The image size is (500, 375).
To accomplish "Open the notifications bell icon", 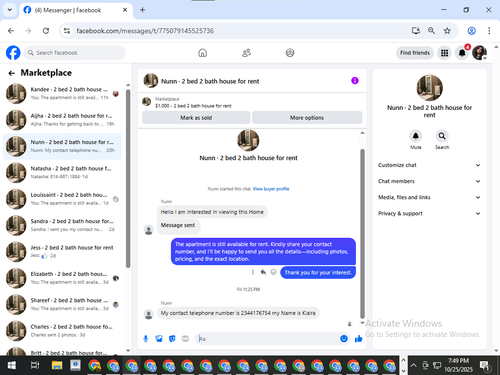I will coord(462,53).
